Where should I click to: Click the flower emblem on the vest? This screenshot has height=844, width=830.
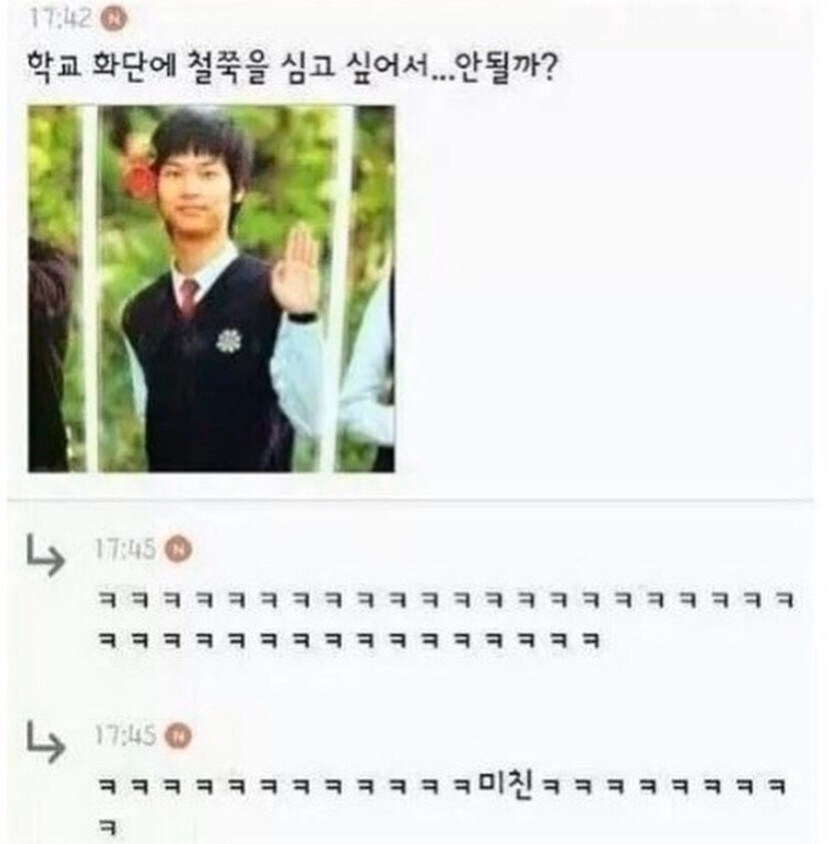tap(229, 341)
